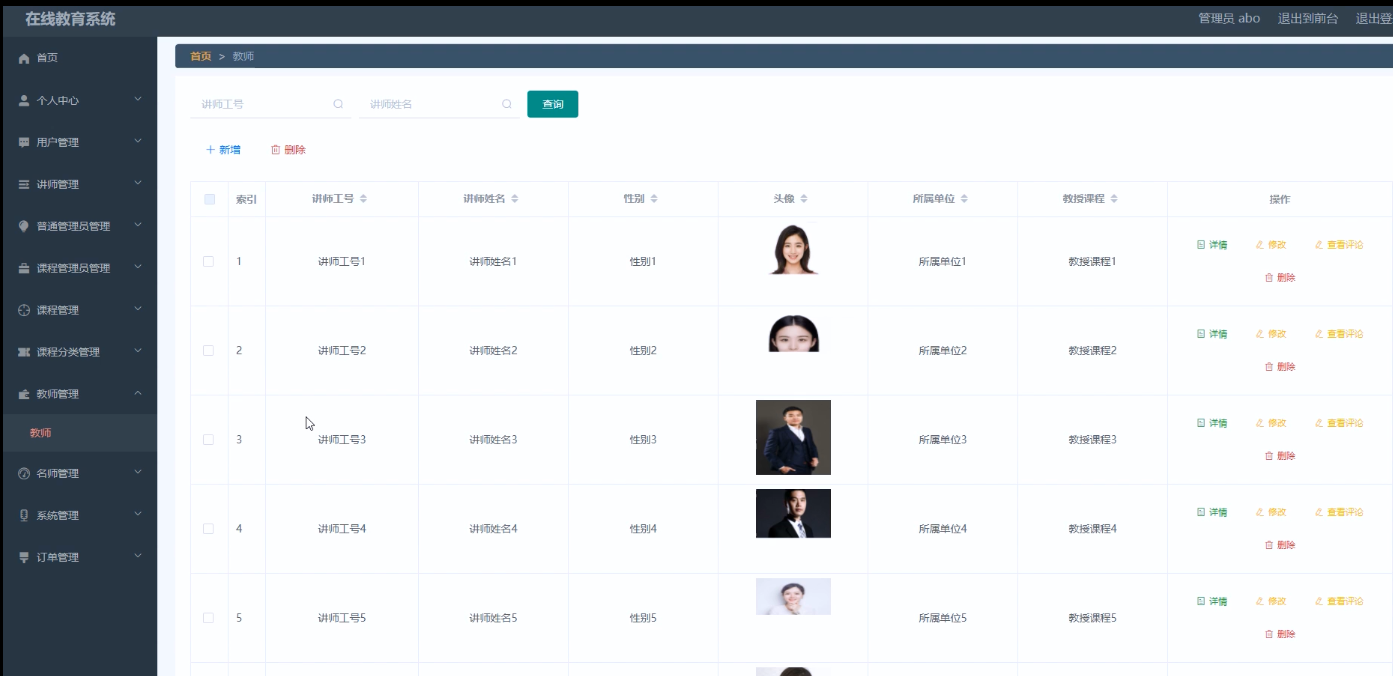Click 查看评论 for row 讲师工号2
1393x676 pixels.
click(x=1339, y=334)
